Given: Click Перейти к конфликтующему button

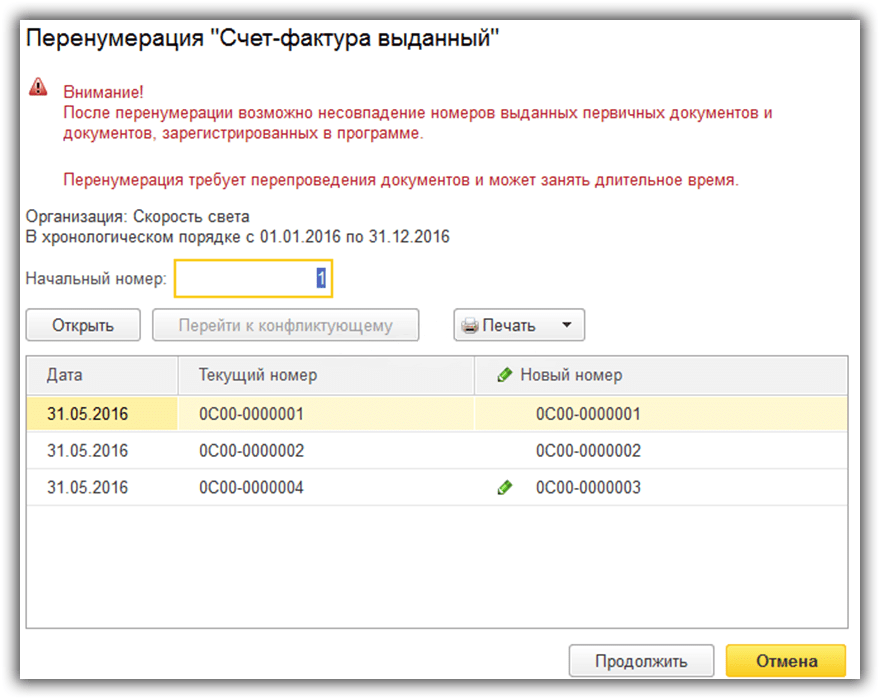Looking at the screenshot, I should coord(285,325).
